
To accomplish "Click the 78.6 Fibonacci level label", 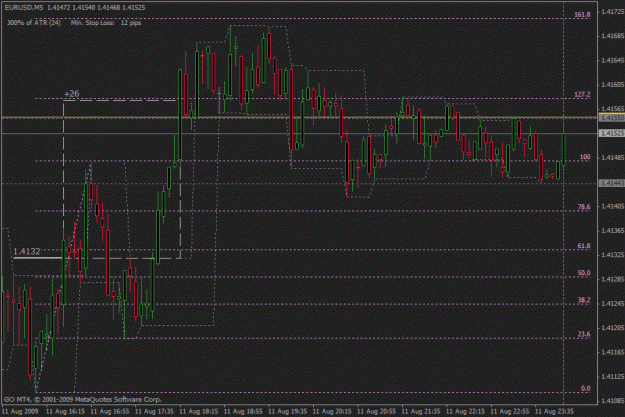I will [x=584, y=207].
